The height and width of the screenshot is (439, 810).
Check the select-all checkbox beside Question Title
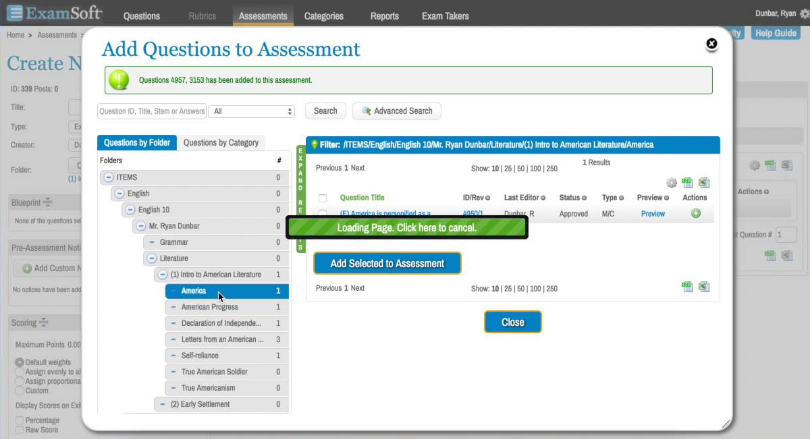point(322,198)
